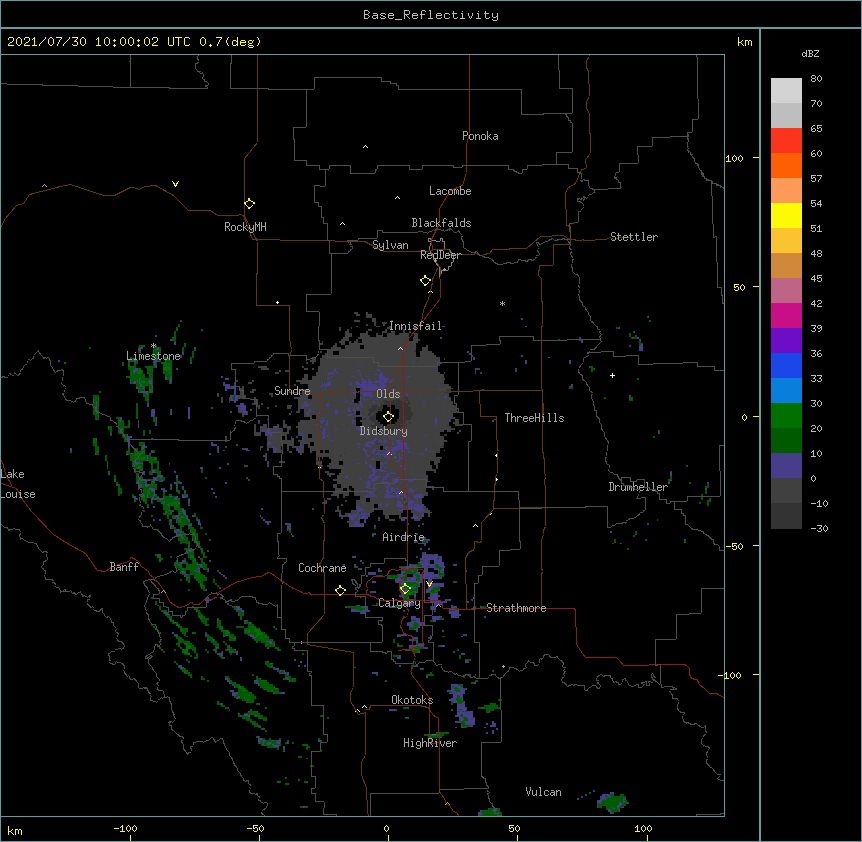Click the royal blue 33-36 dBZ swatch
Viewport: 862px width, 842px height.
coord(786,365)
